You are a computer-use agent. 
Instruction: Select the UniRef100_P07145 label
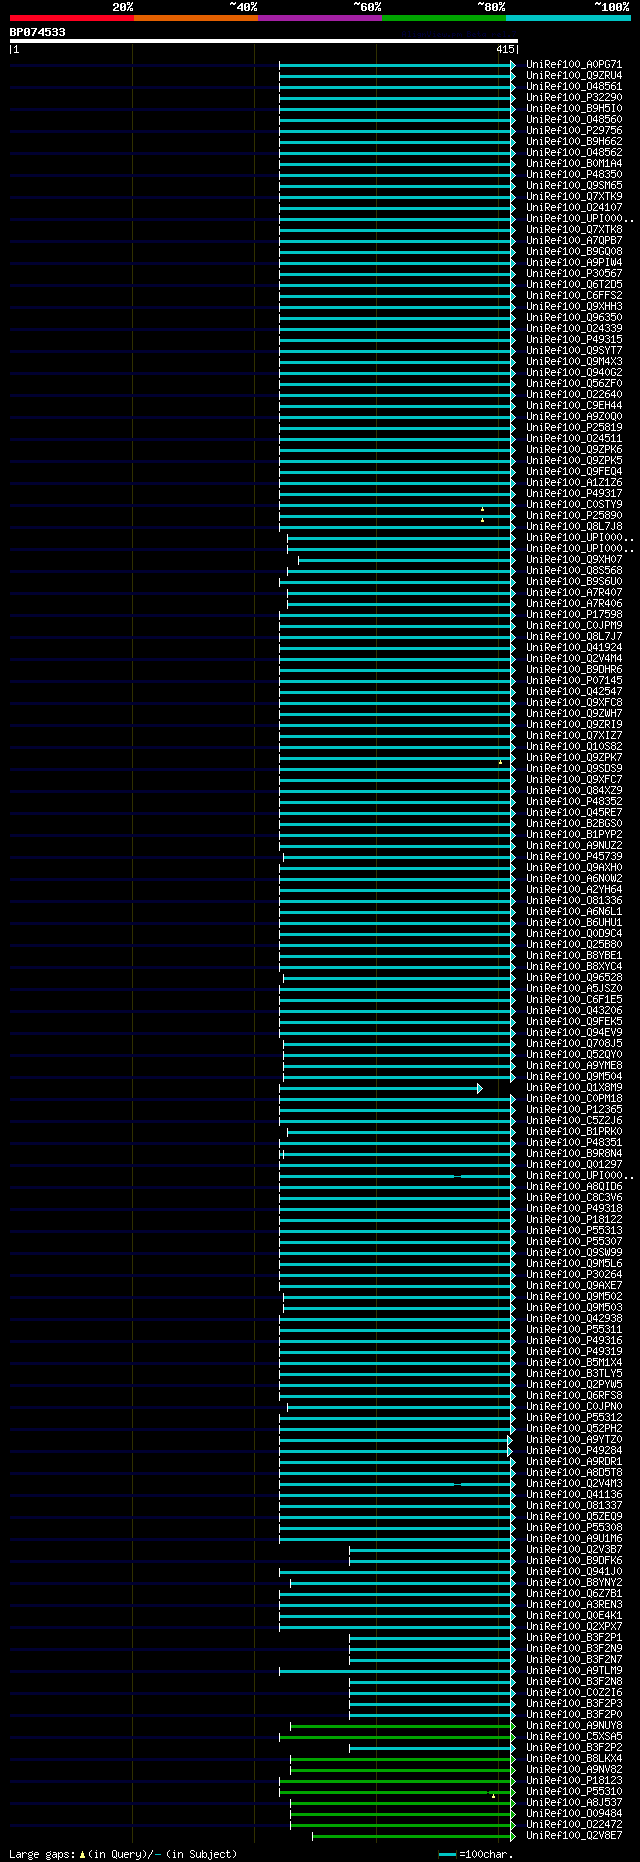pos(574,681)
